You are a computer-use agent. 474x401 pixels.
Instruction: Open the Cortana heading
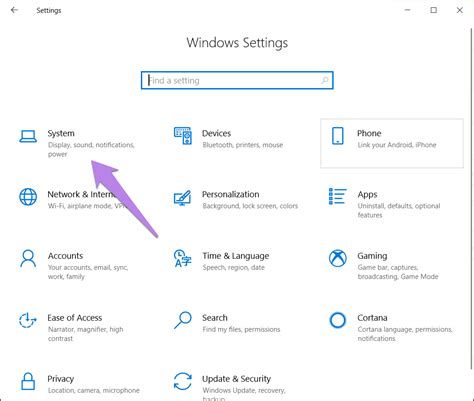[372, 318]
